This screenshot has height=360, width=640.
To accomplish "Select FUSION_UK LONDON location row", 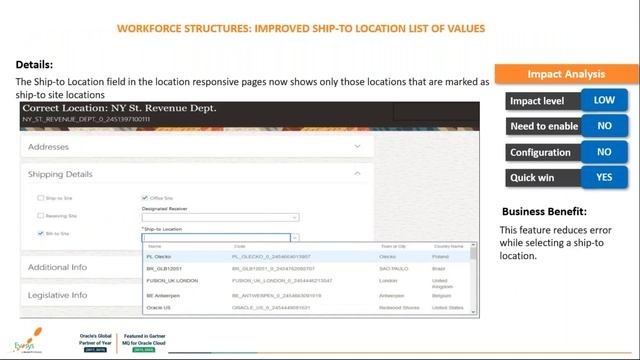I will click(x=306, y=282).
